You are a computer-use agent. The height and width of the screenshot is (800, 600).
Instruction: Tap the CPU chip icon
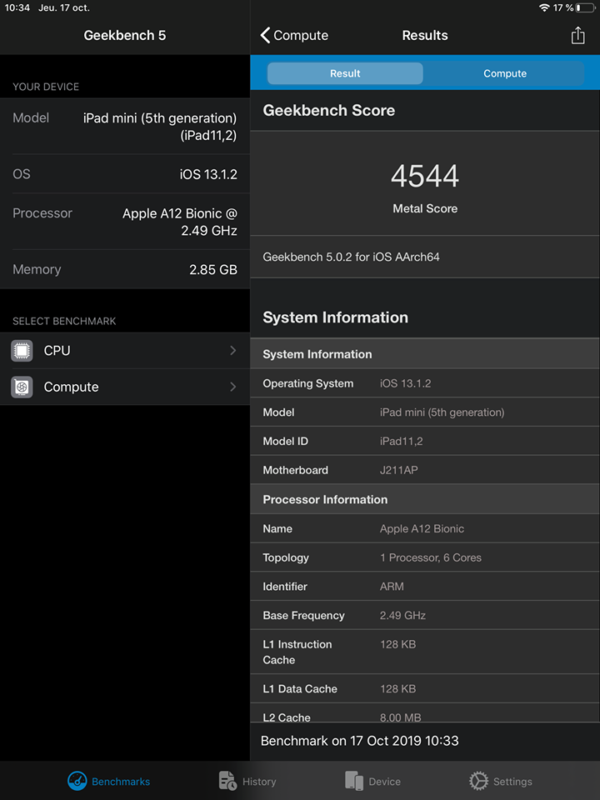point(22,351)
